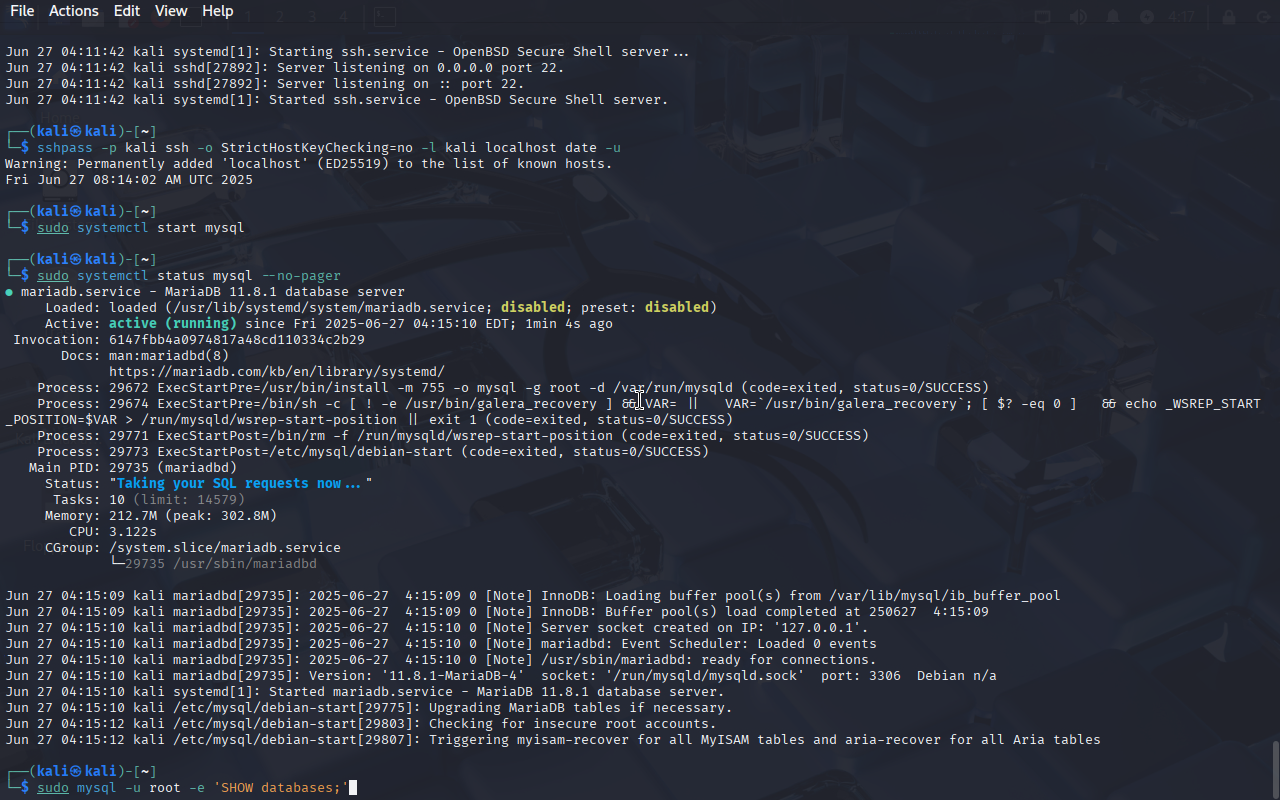Click 'Triggering myisam-recover' log line
The width and height of the screenshot is (1280, 800).
(x=553, y=740)
